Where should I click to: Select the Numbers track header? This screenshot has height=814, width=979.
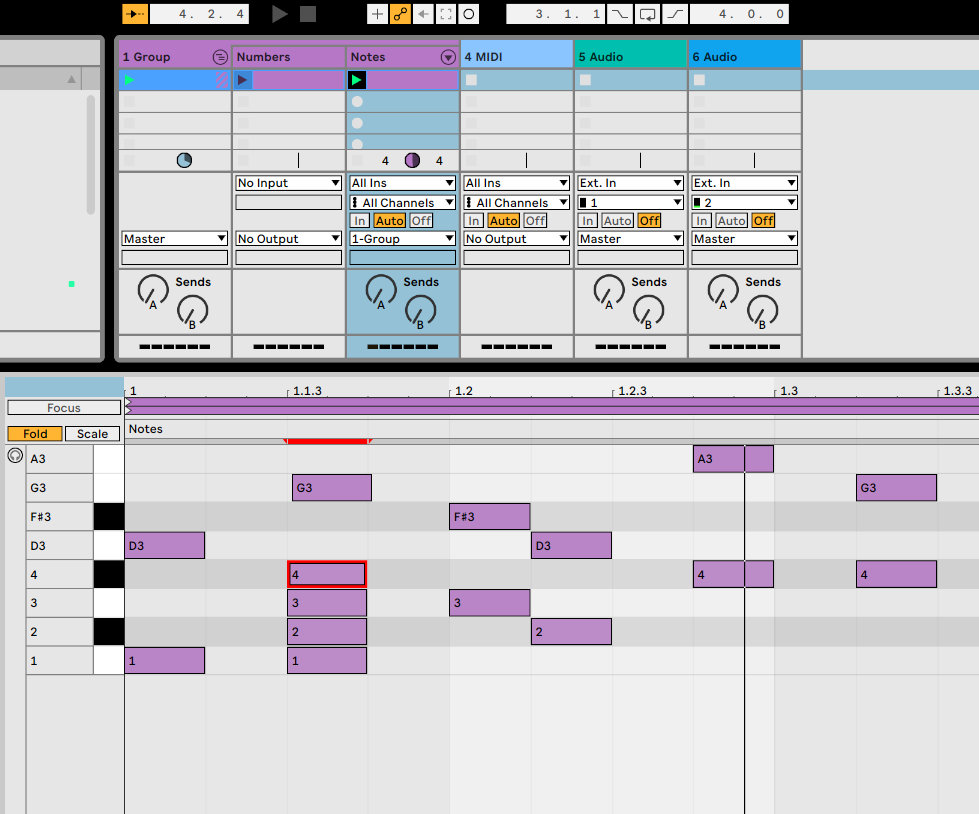pyautogui.click(x=288, y=57)
